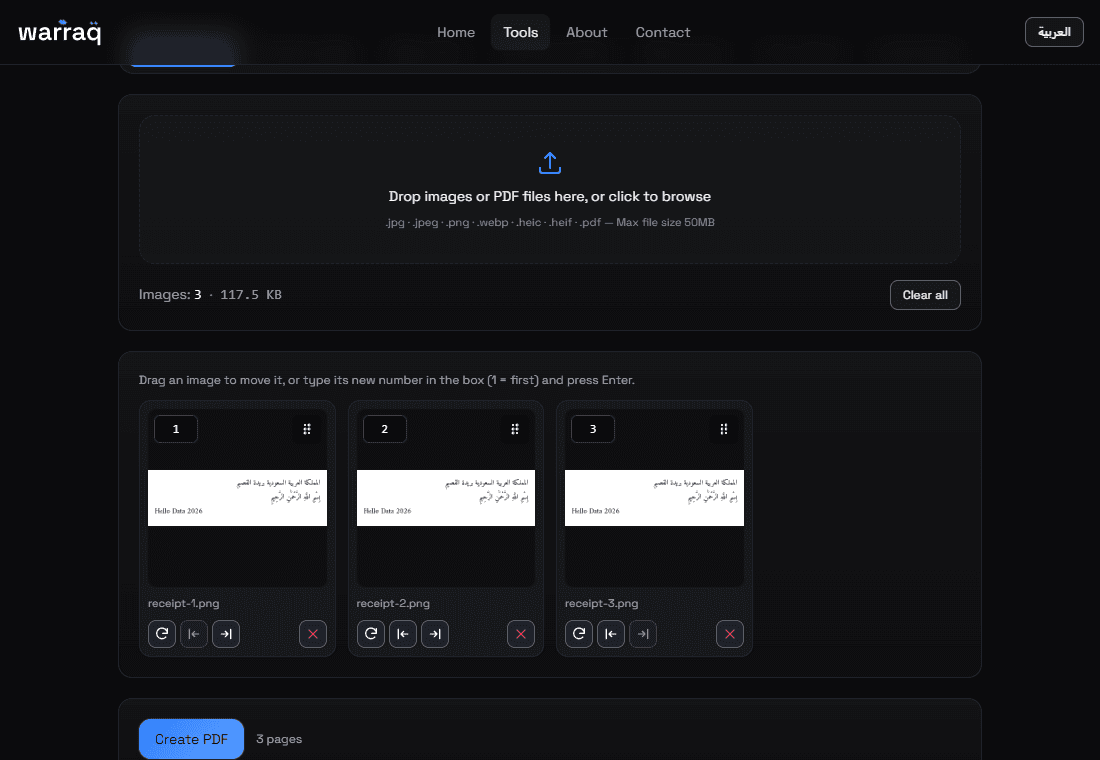
Task: Open the About page
Action: click(x=586, y=32)
